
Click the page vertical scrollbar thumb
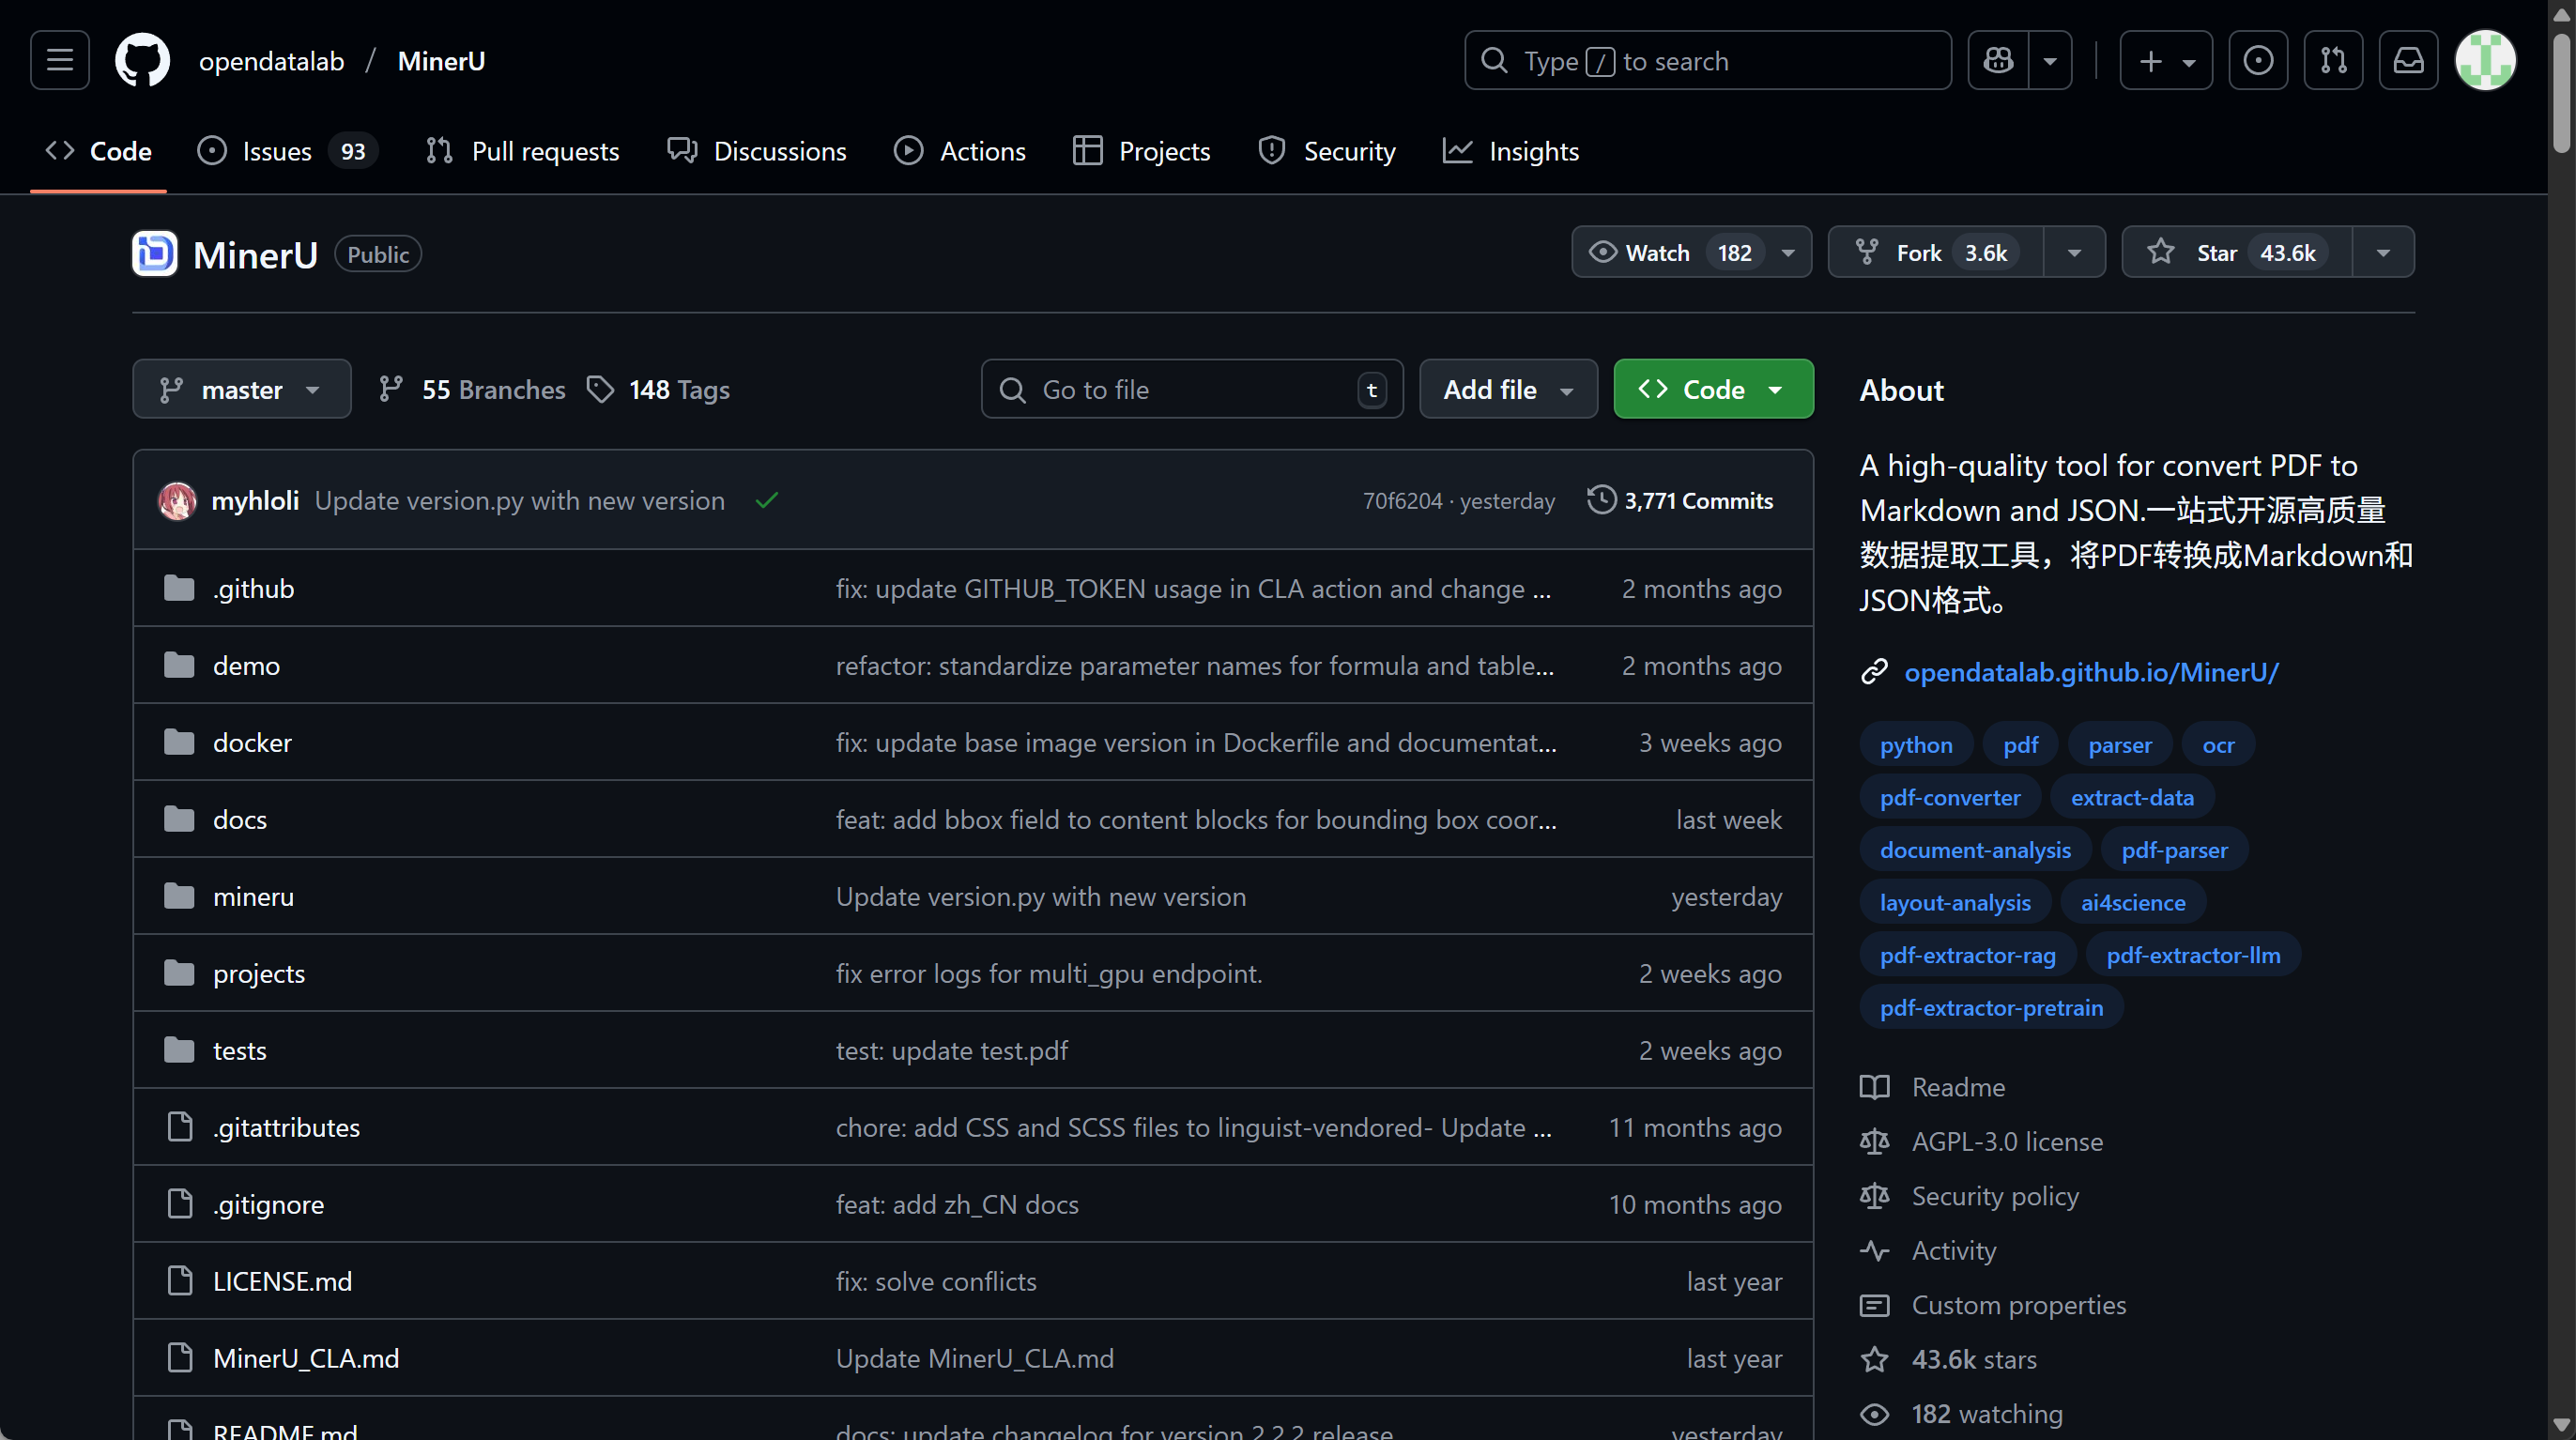pos(2561,93)
